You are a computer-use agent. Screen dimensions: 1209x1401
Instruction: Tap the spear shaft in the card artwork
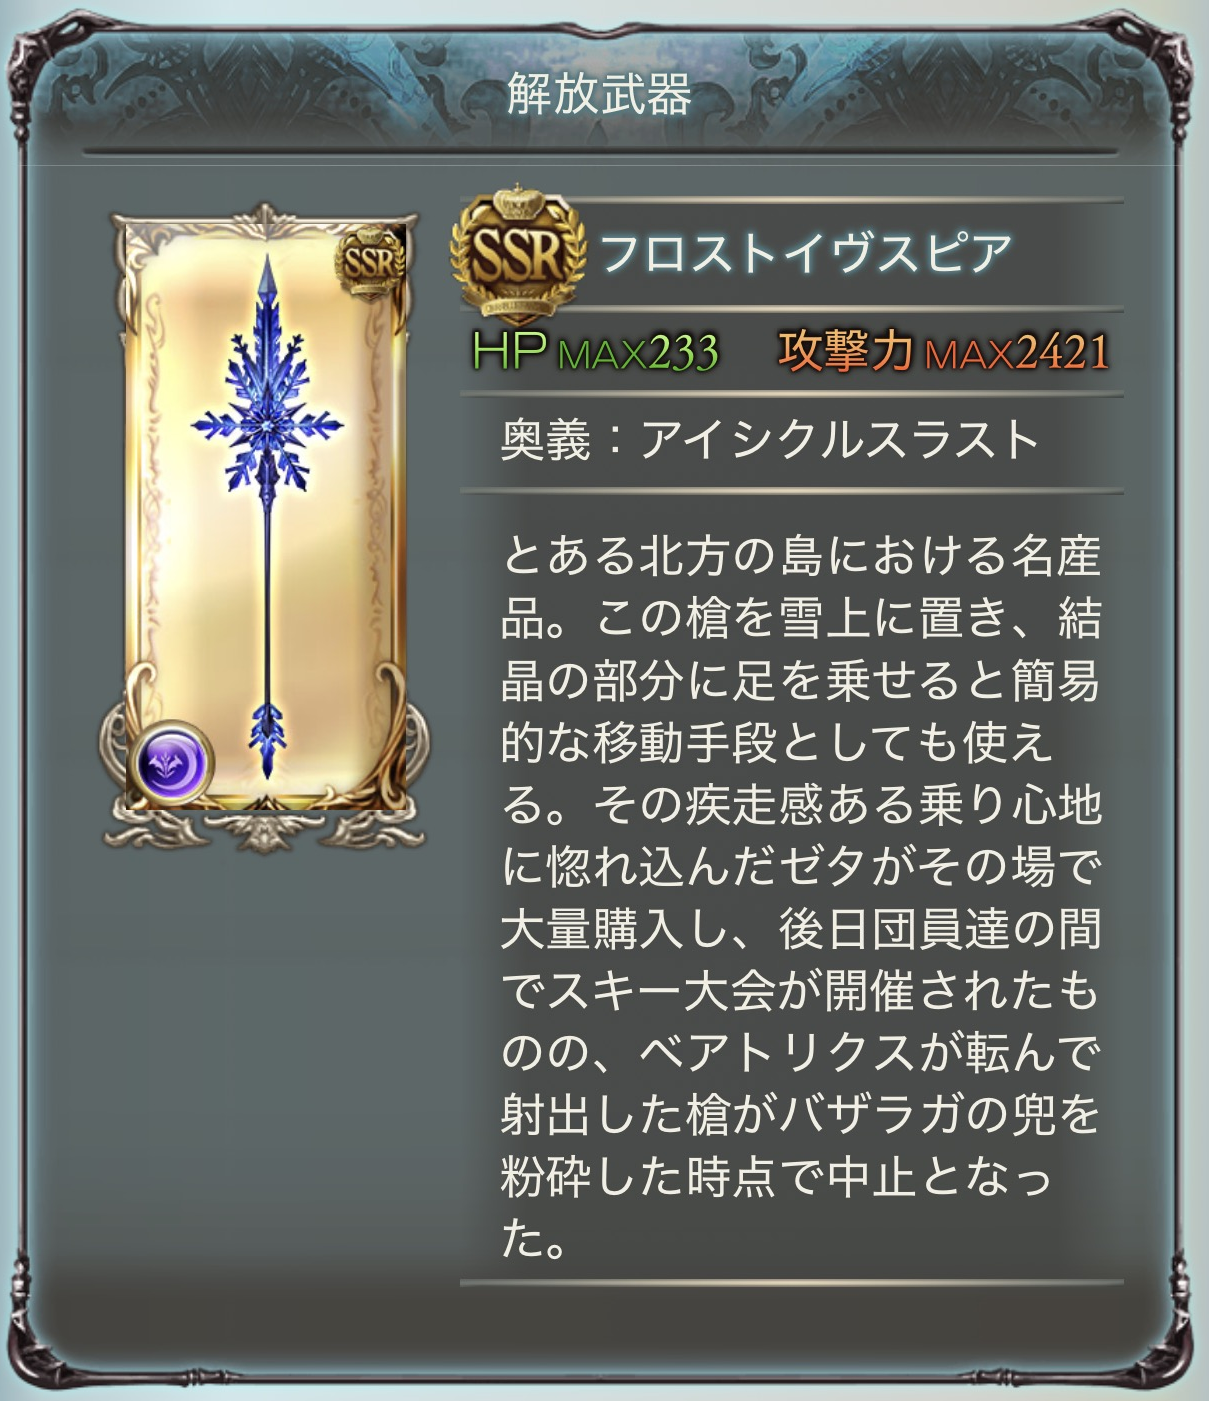click(x=267, y=600)
